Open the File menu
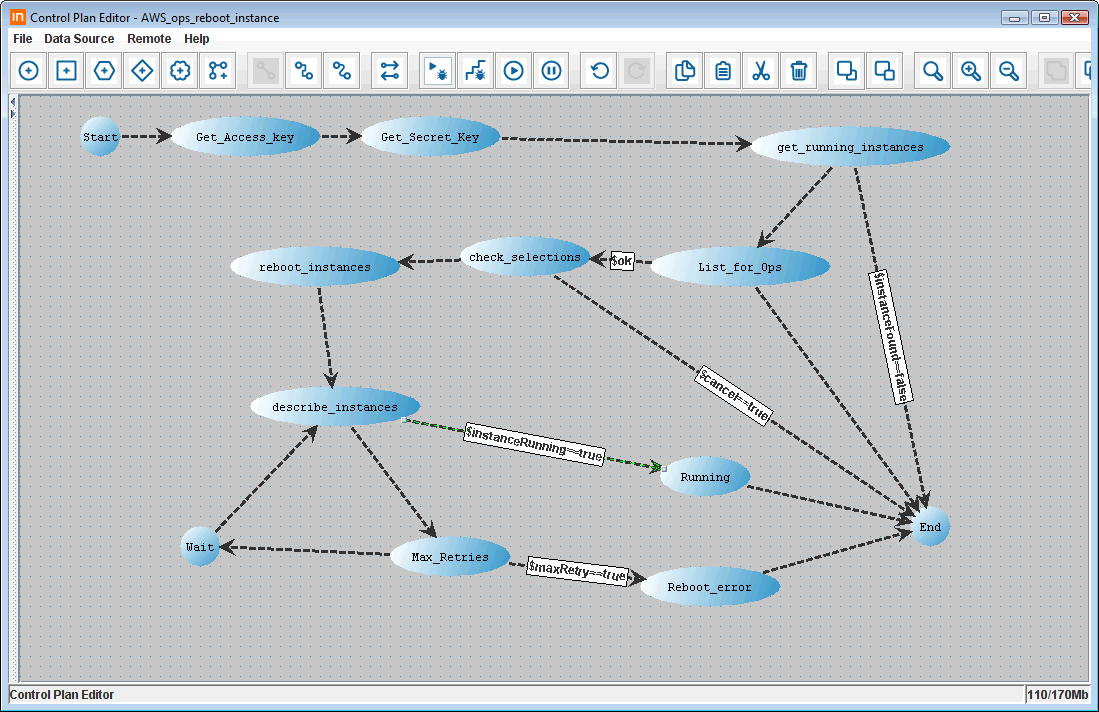1099x712 pixels. click(x=22, y=39)
